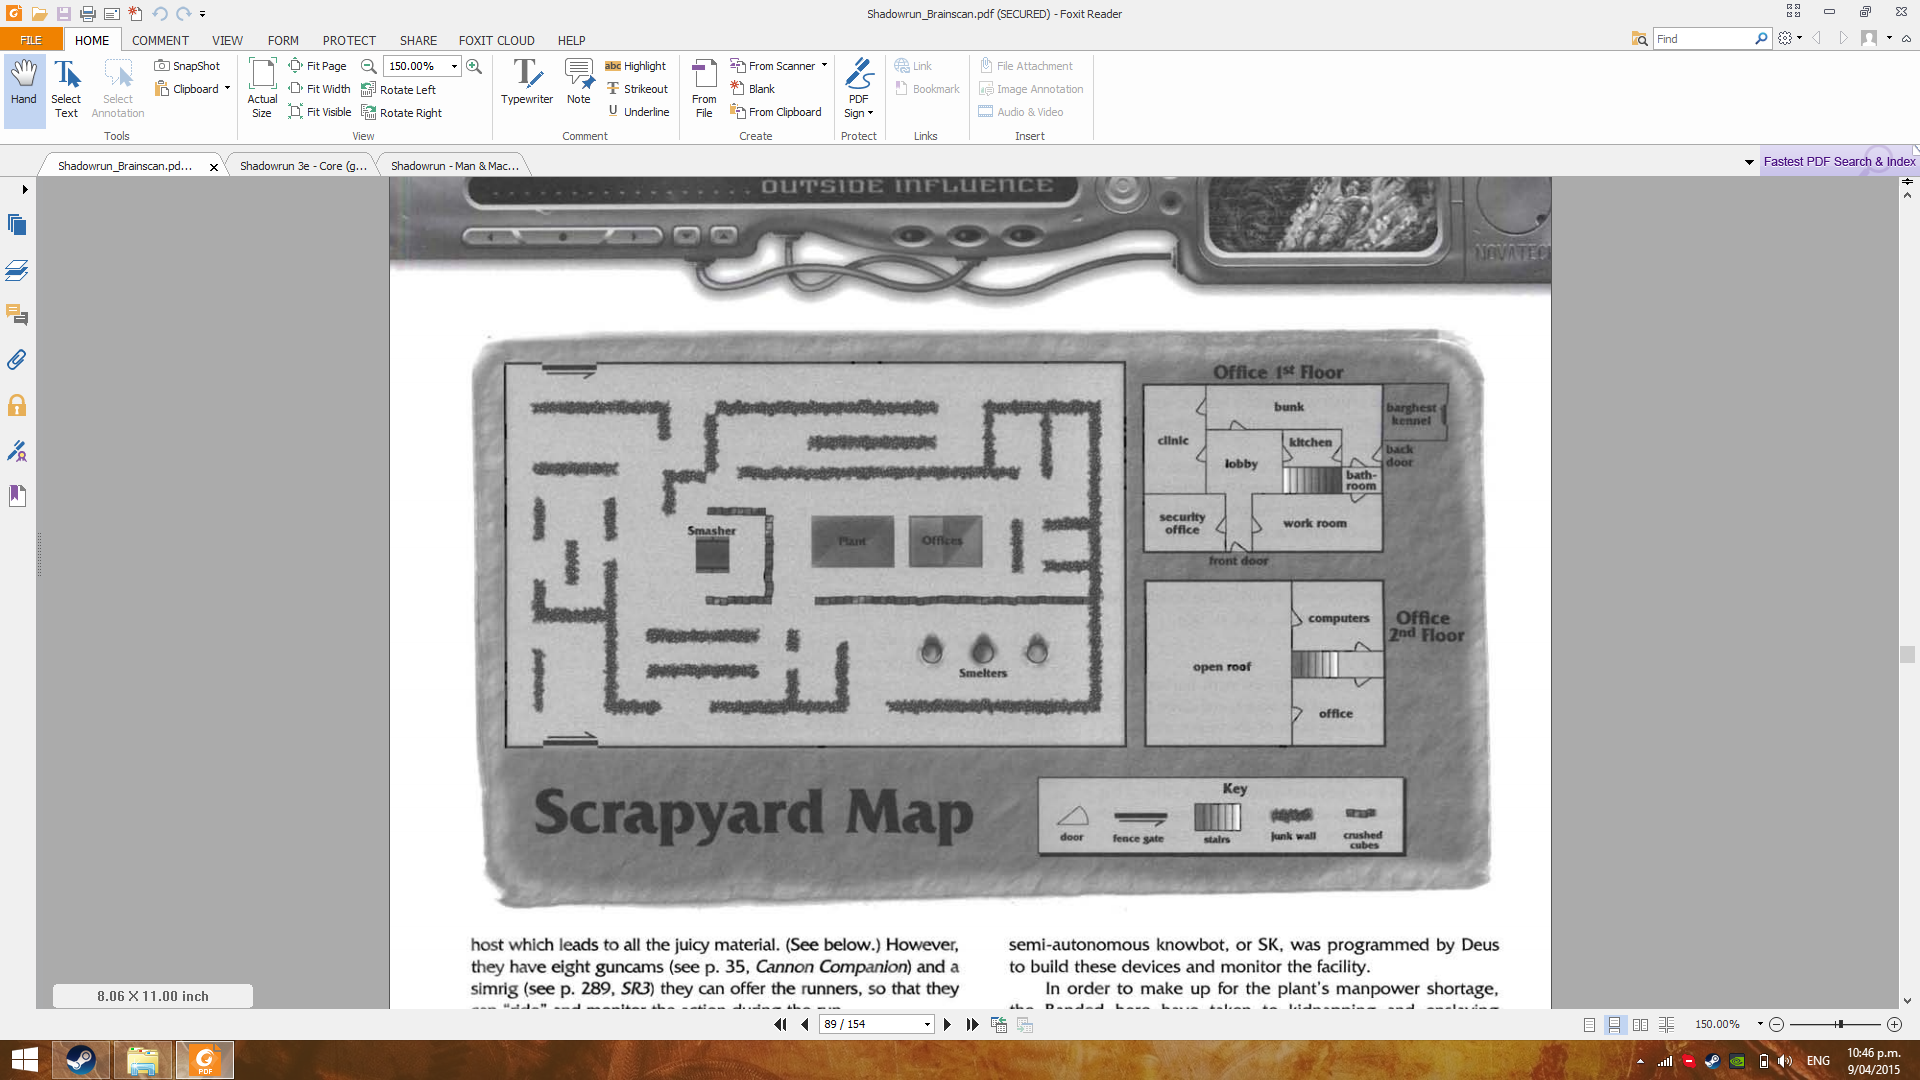Screen dimensions: 1920x1080
Task: Click Fit Width button
Action: click(319, 89)
